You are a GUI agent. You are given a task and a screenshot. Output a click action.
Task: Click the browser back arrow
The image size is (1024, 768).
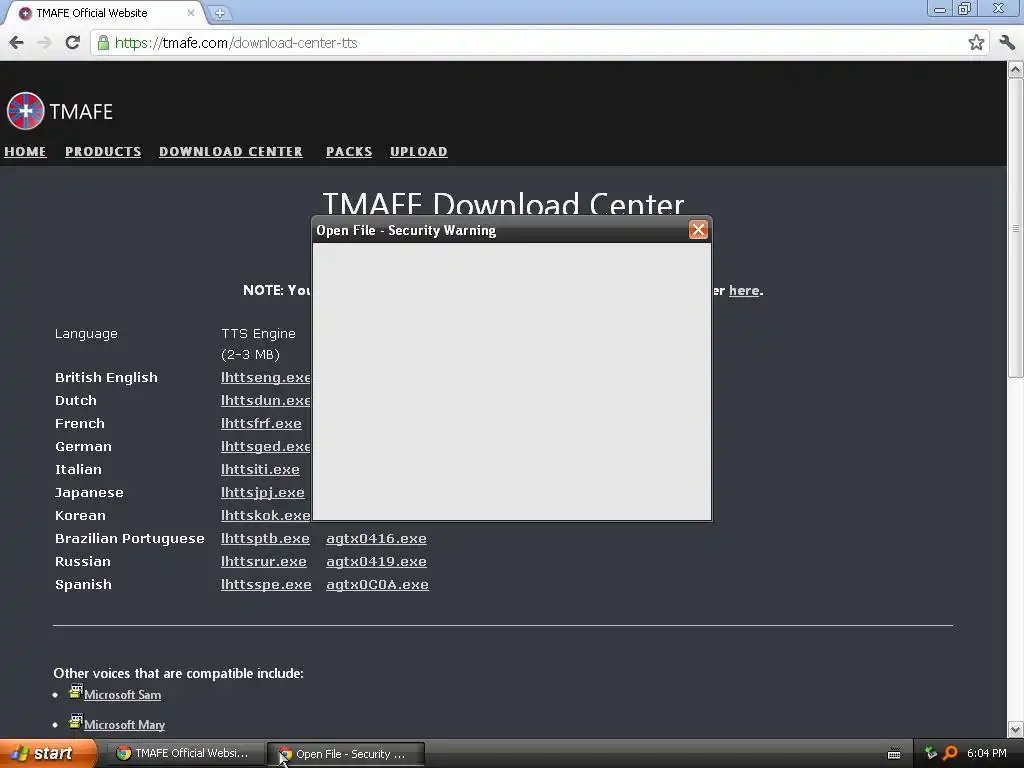[16, 43]
